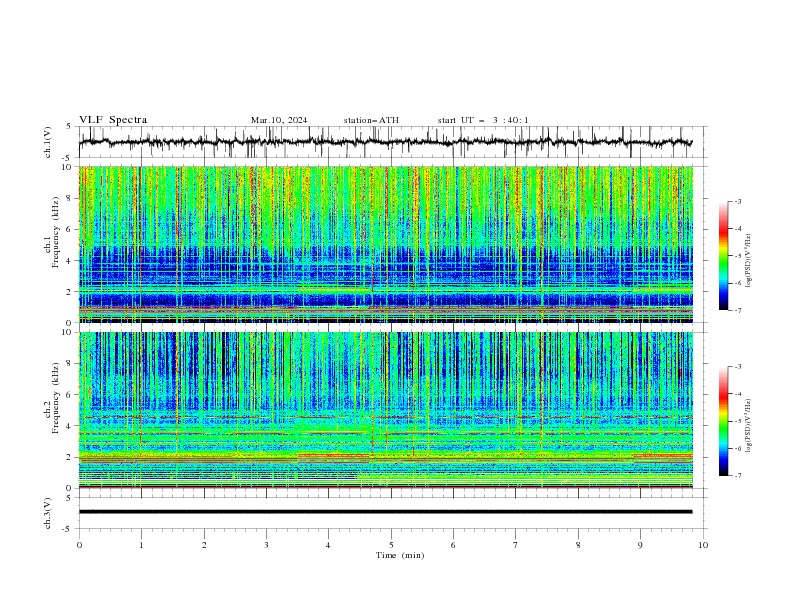Click the time axis tick label '10'
This screenshot has width=792, height=612.
coord(703,545)
